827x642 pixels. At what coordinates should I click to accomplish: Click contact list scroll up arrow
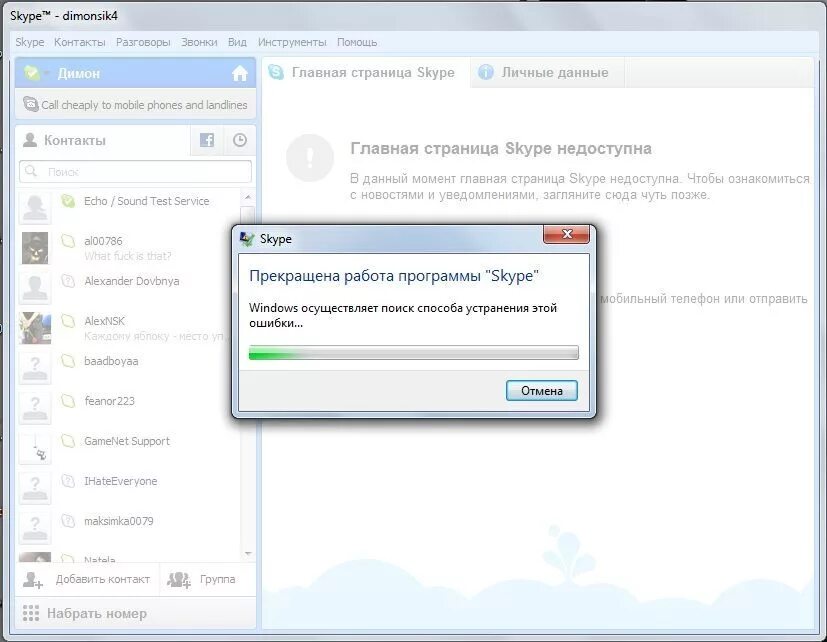(248, 197)
